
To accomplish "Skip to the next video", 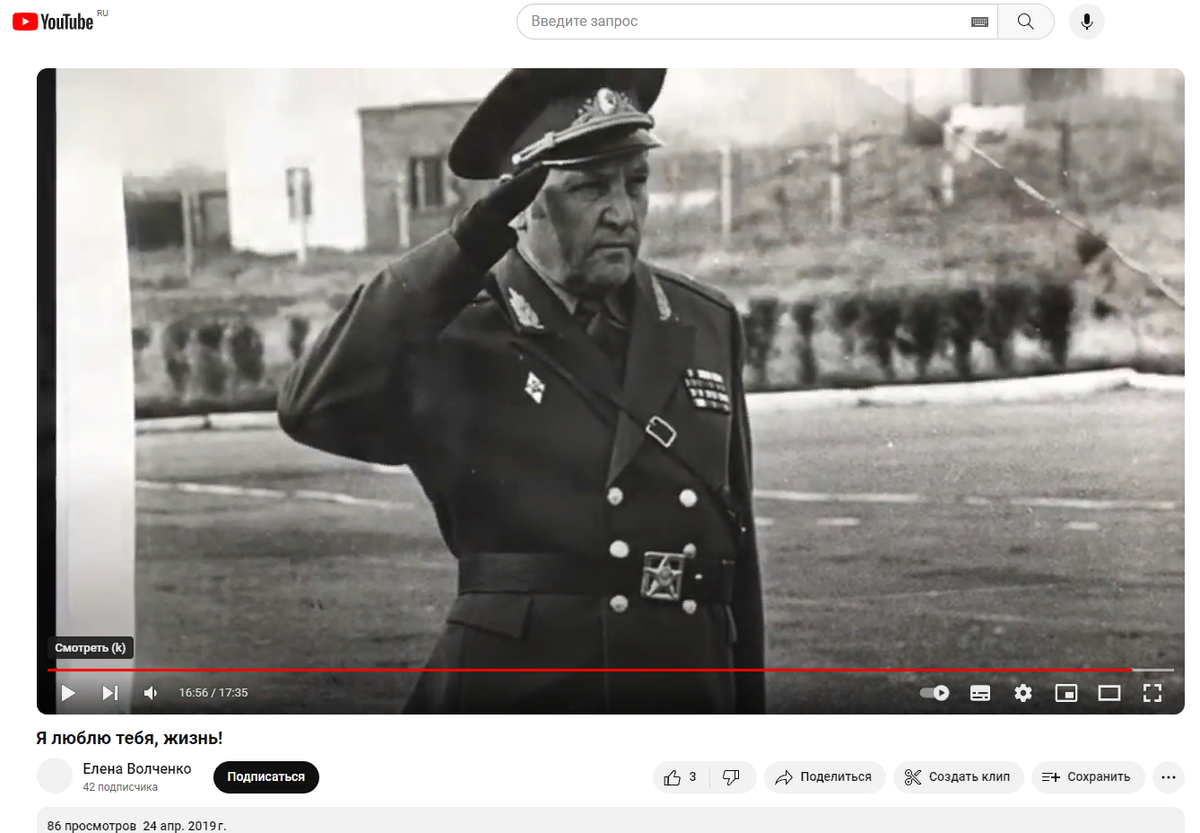I will point(110,692).
